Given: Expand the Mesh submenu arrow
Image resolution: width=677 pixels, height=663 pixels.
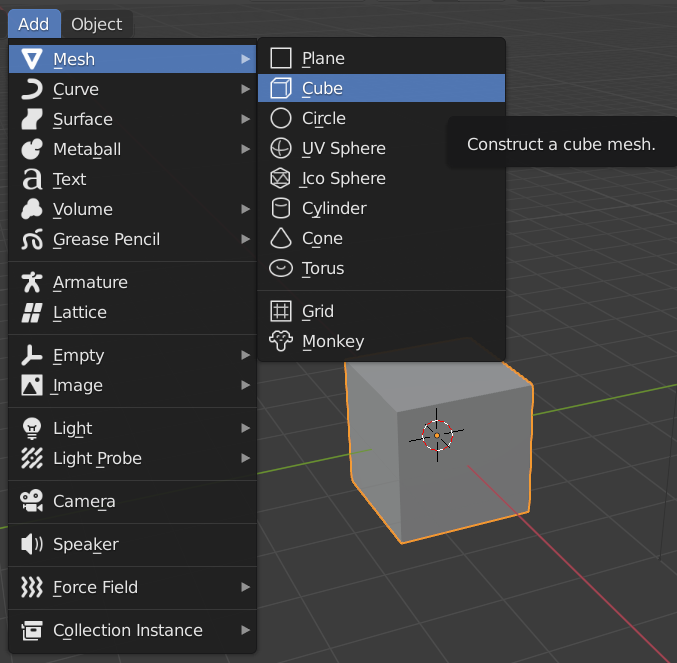Looking at the screenshot, I should (245, 59).
